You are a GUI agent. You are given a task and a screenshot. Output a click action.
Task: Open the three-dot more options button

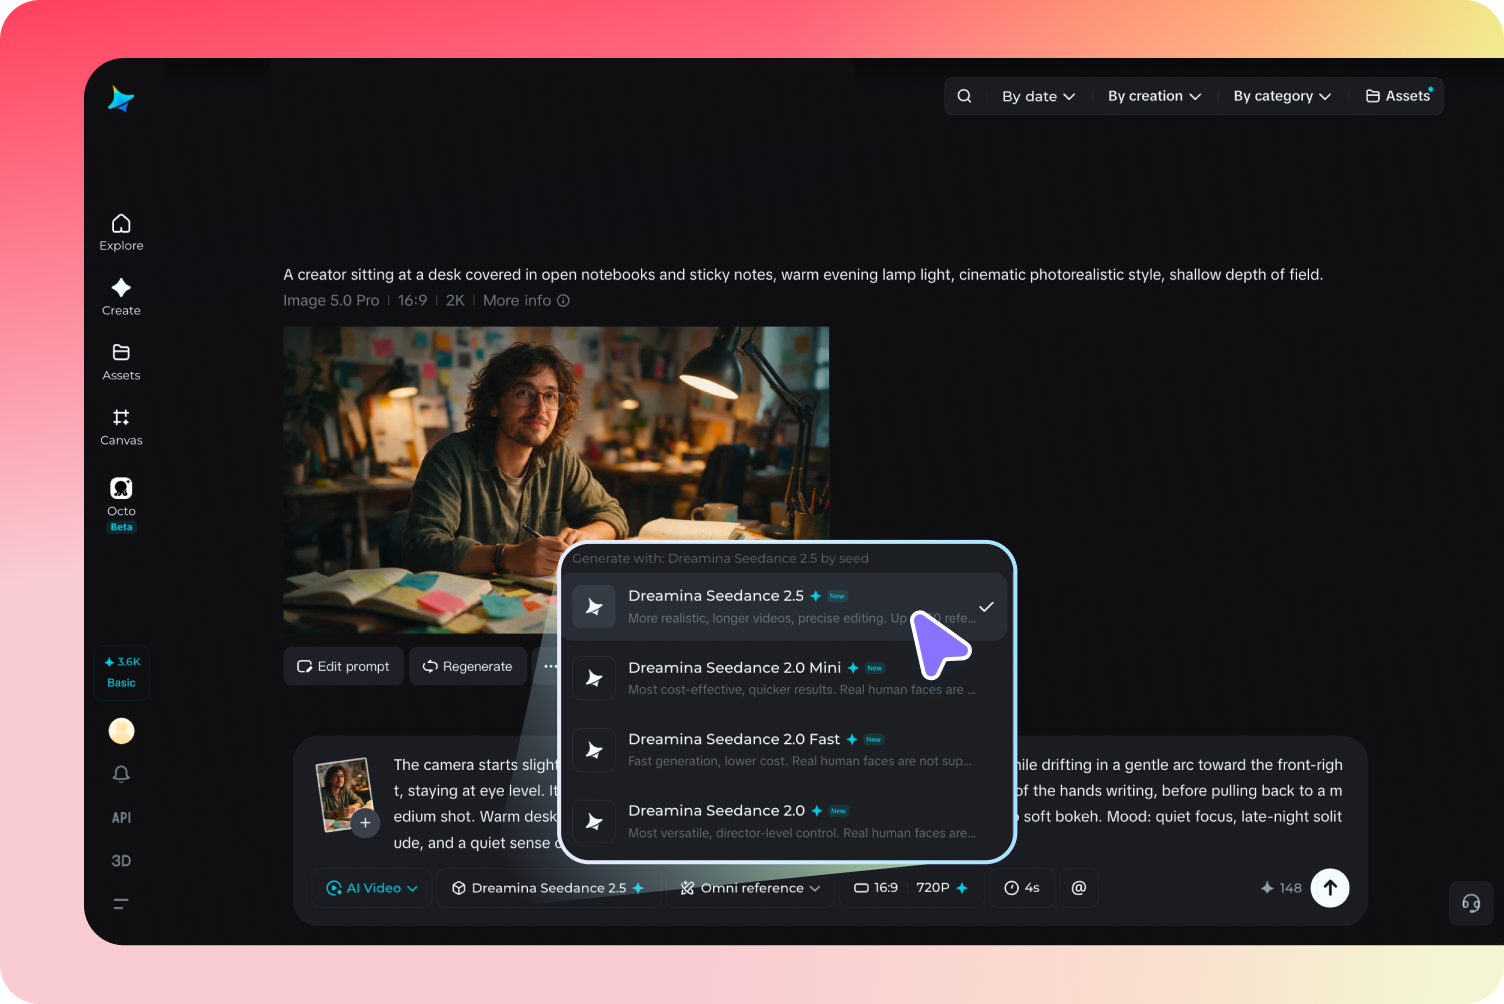[549, 666]
